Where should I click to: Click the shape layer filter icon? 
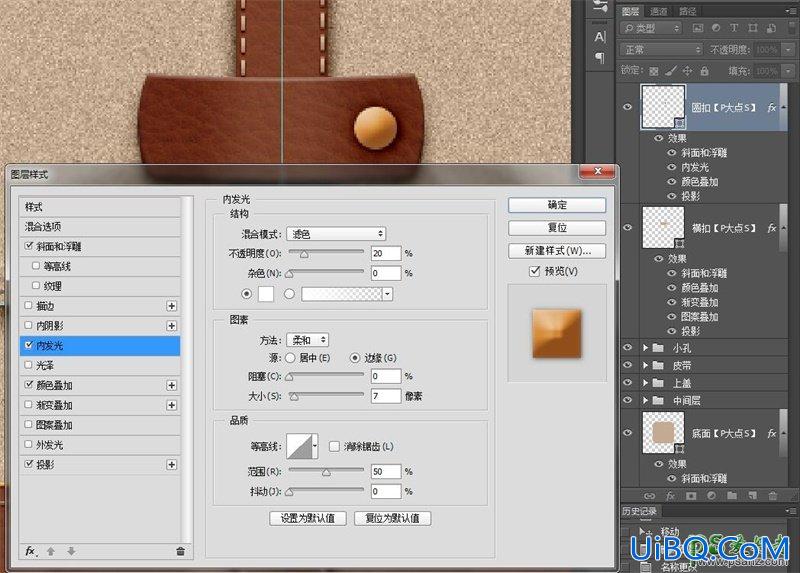[753, 28]
